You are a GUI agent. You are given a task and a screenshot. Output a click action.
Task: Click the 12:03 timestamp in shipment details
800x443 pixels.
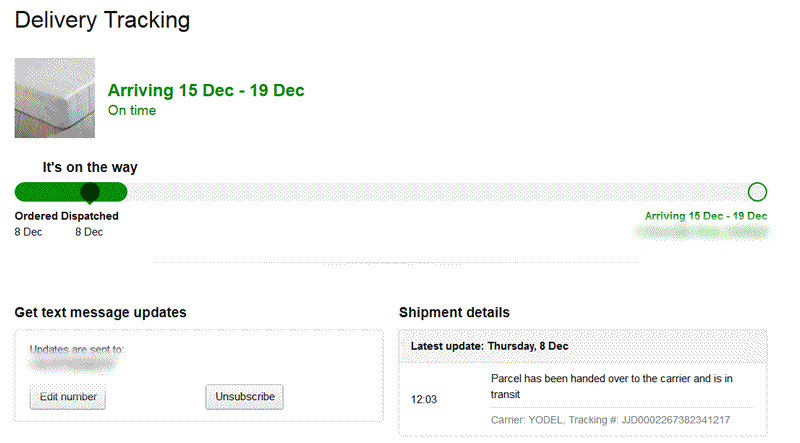tap(423, 399)
